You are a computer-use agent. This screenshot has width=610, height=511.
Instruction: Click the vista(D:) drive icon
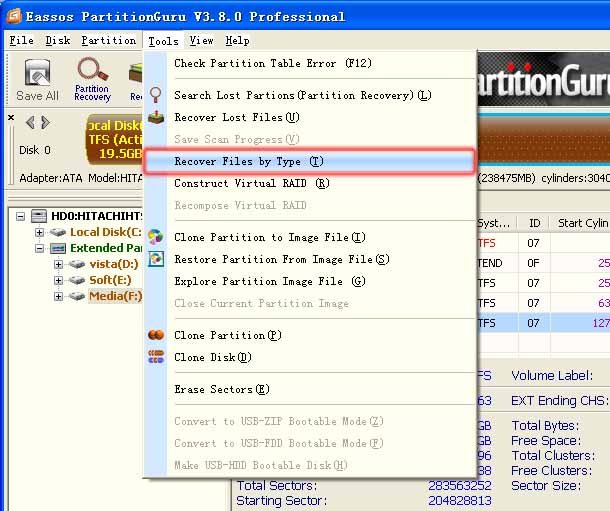coord(77,264)
